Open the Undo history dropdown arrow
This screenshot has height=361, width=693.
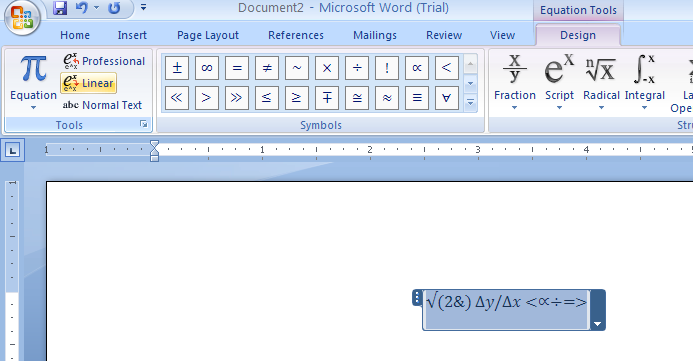pyautogui.click(x=96, y=8)
